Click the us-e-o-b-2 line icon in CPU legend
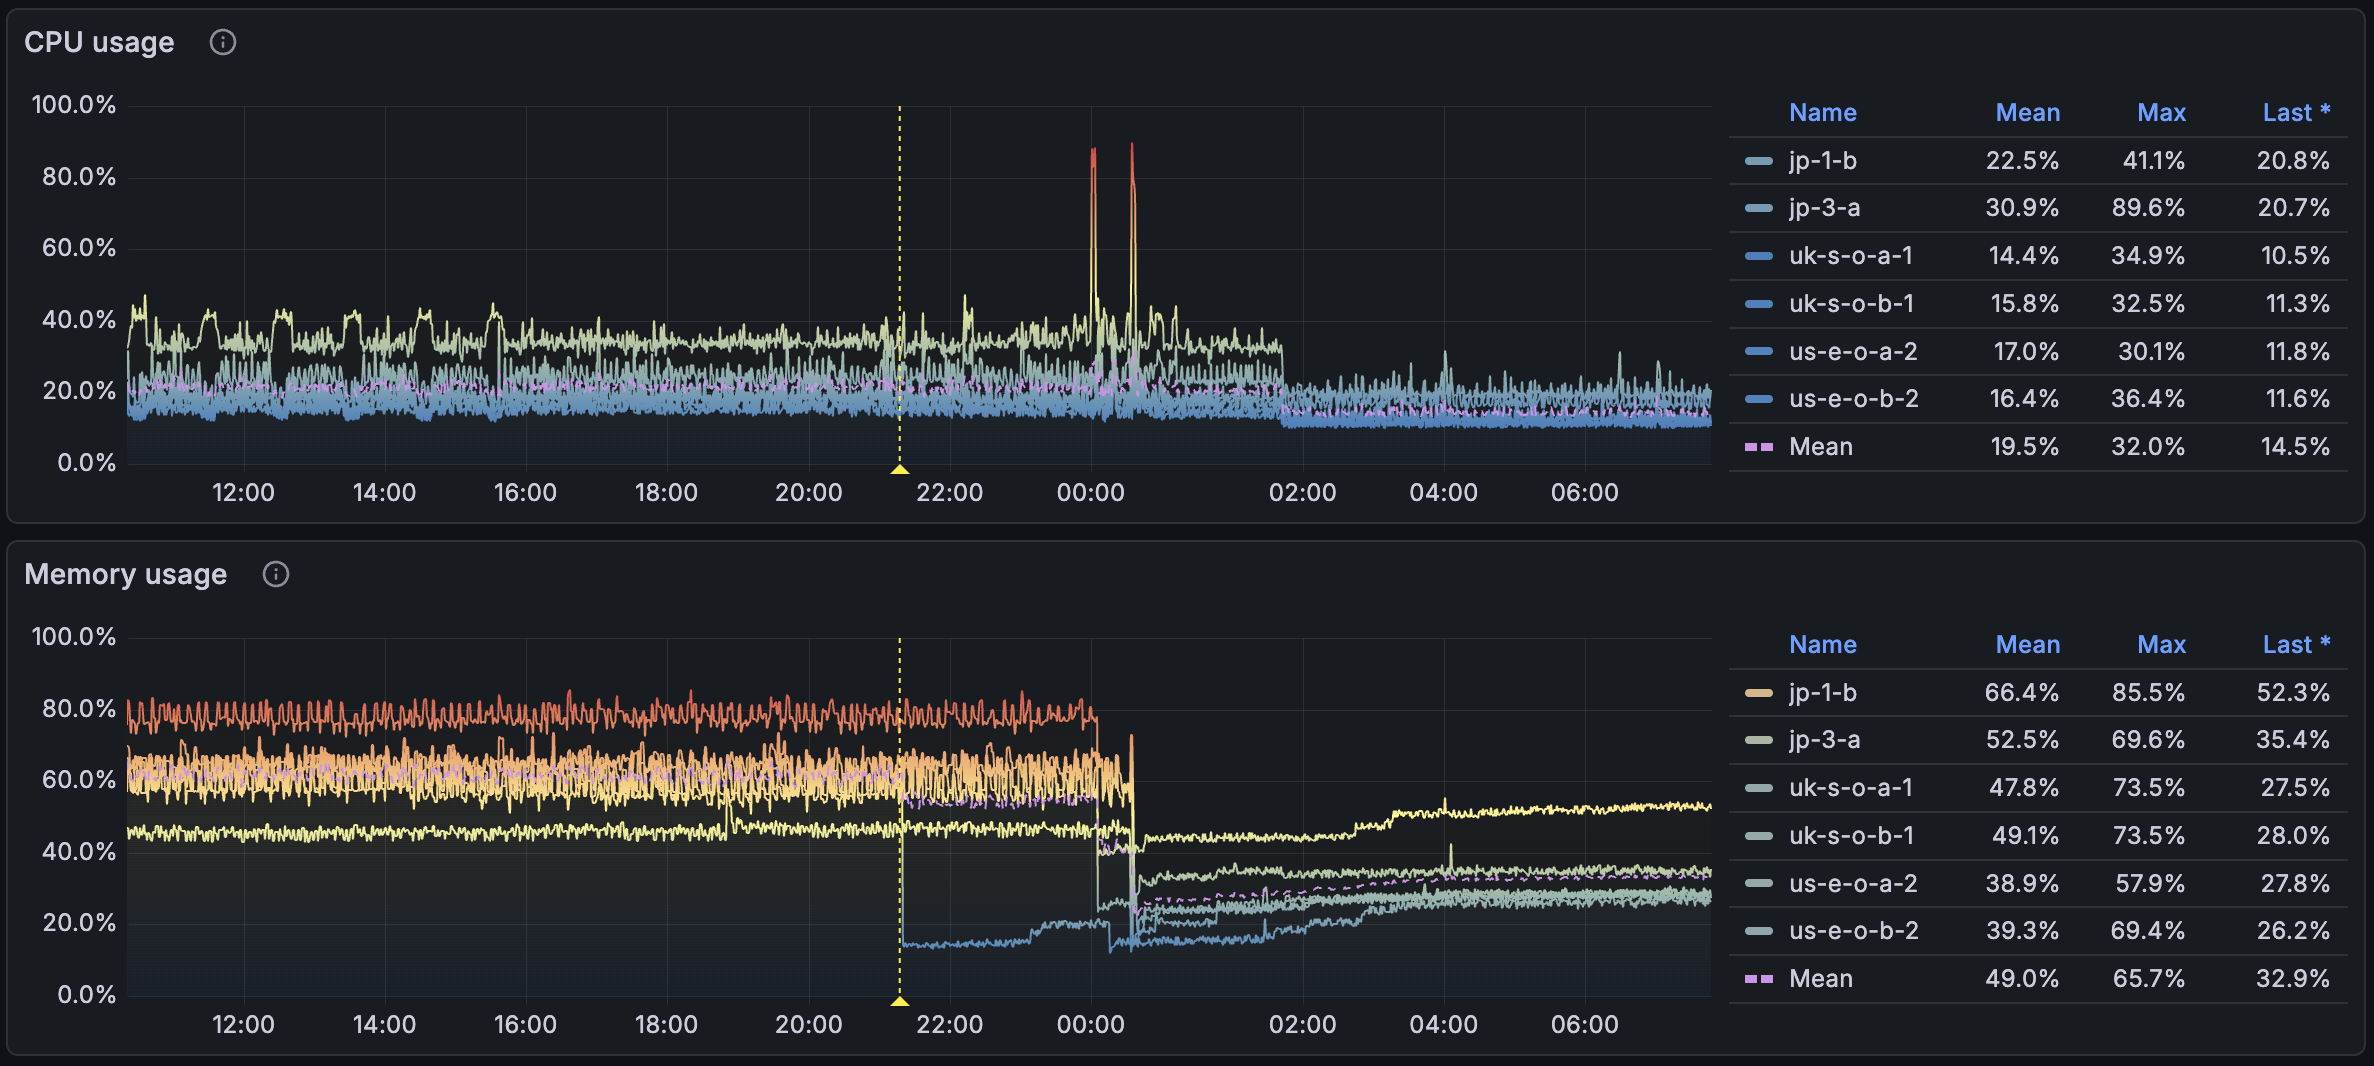The image size is (2374, 1066). coord(1757,398)
